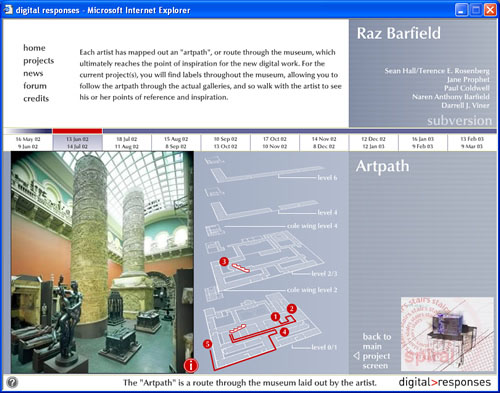Select the 18 Jul 02 timeline slot
The image size is (500, 393).
[x=127, y=143]
